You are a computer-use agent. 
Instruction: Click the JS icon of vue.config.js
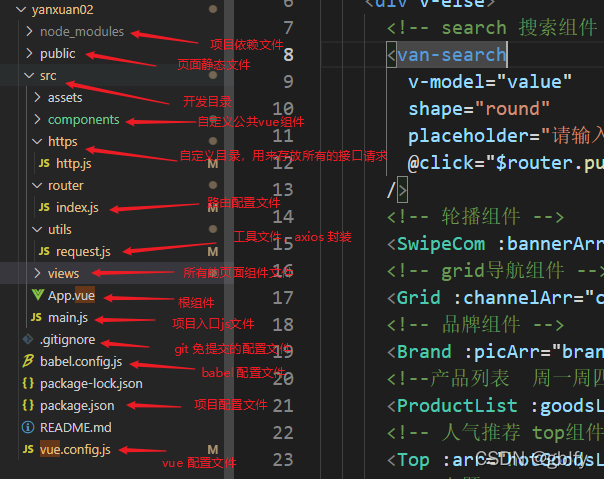point(28,449)
